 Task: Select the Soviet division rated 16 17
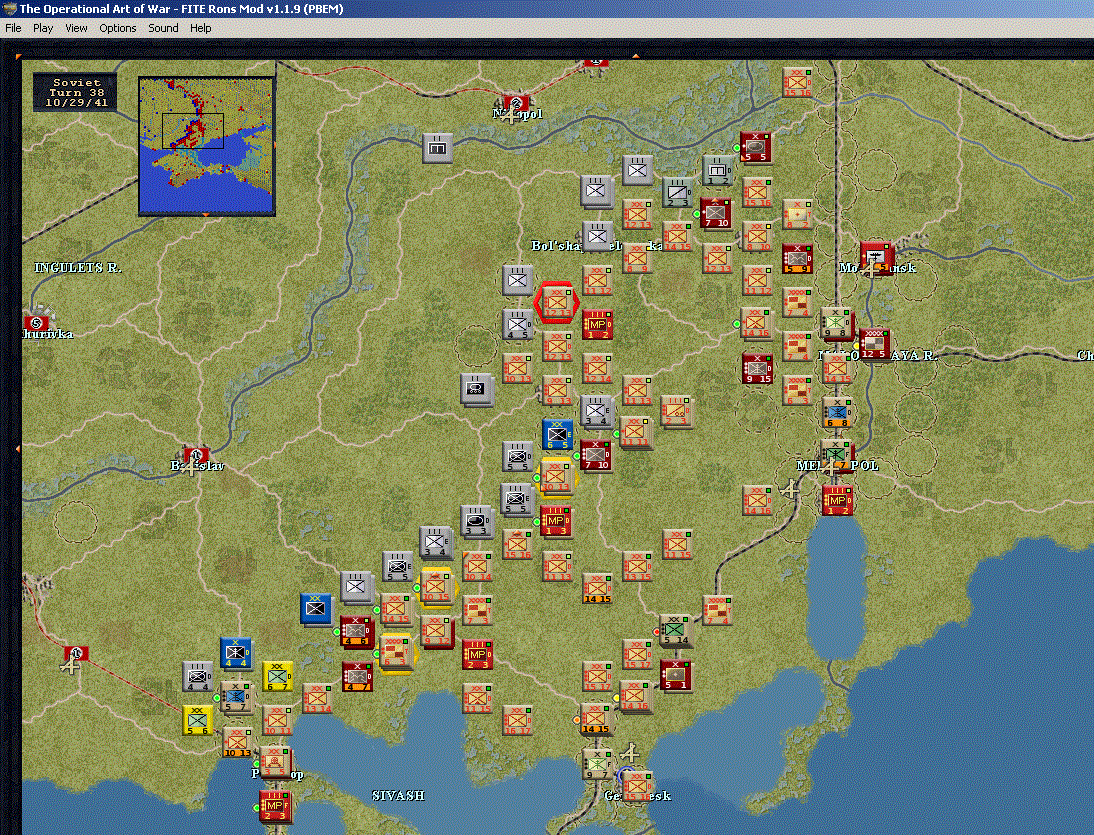click(x=517, y=721)
